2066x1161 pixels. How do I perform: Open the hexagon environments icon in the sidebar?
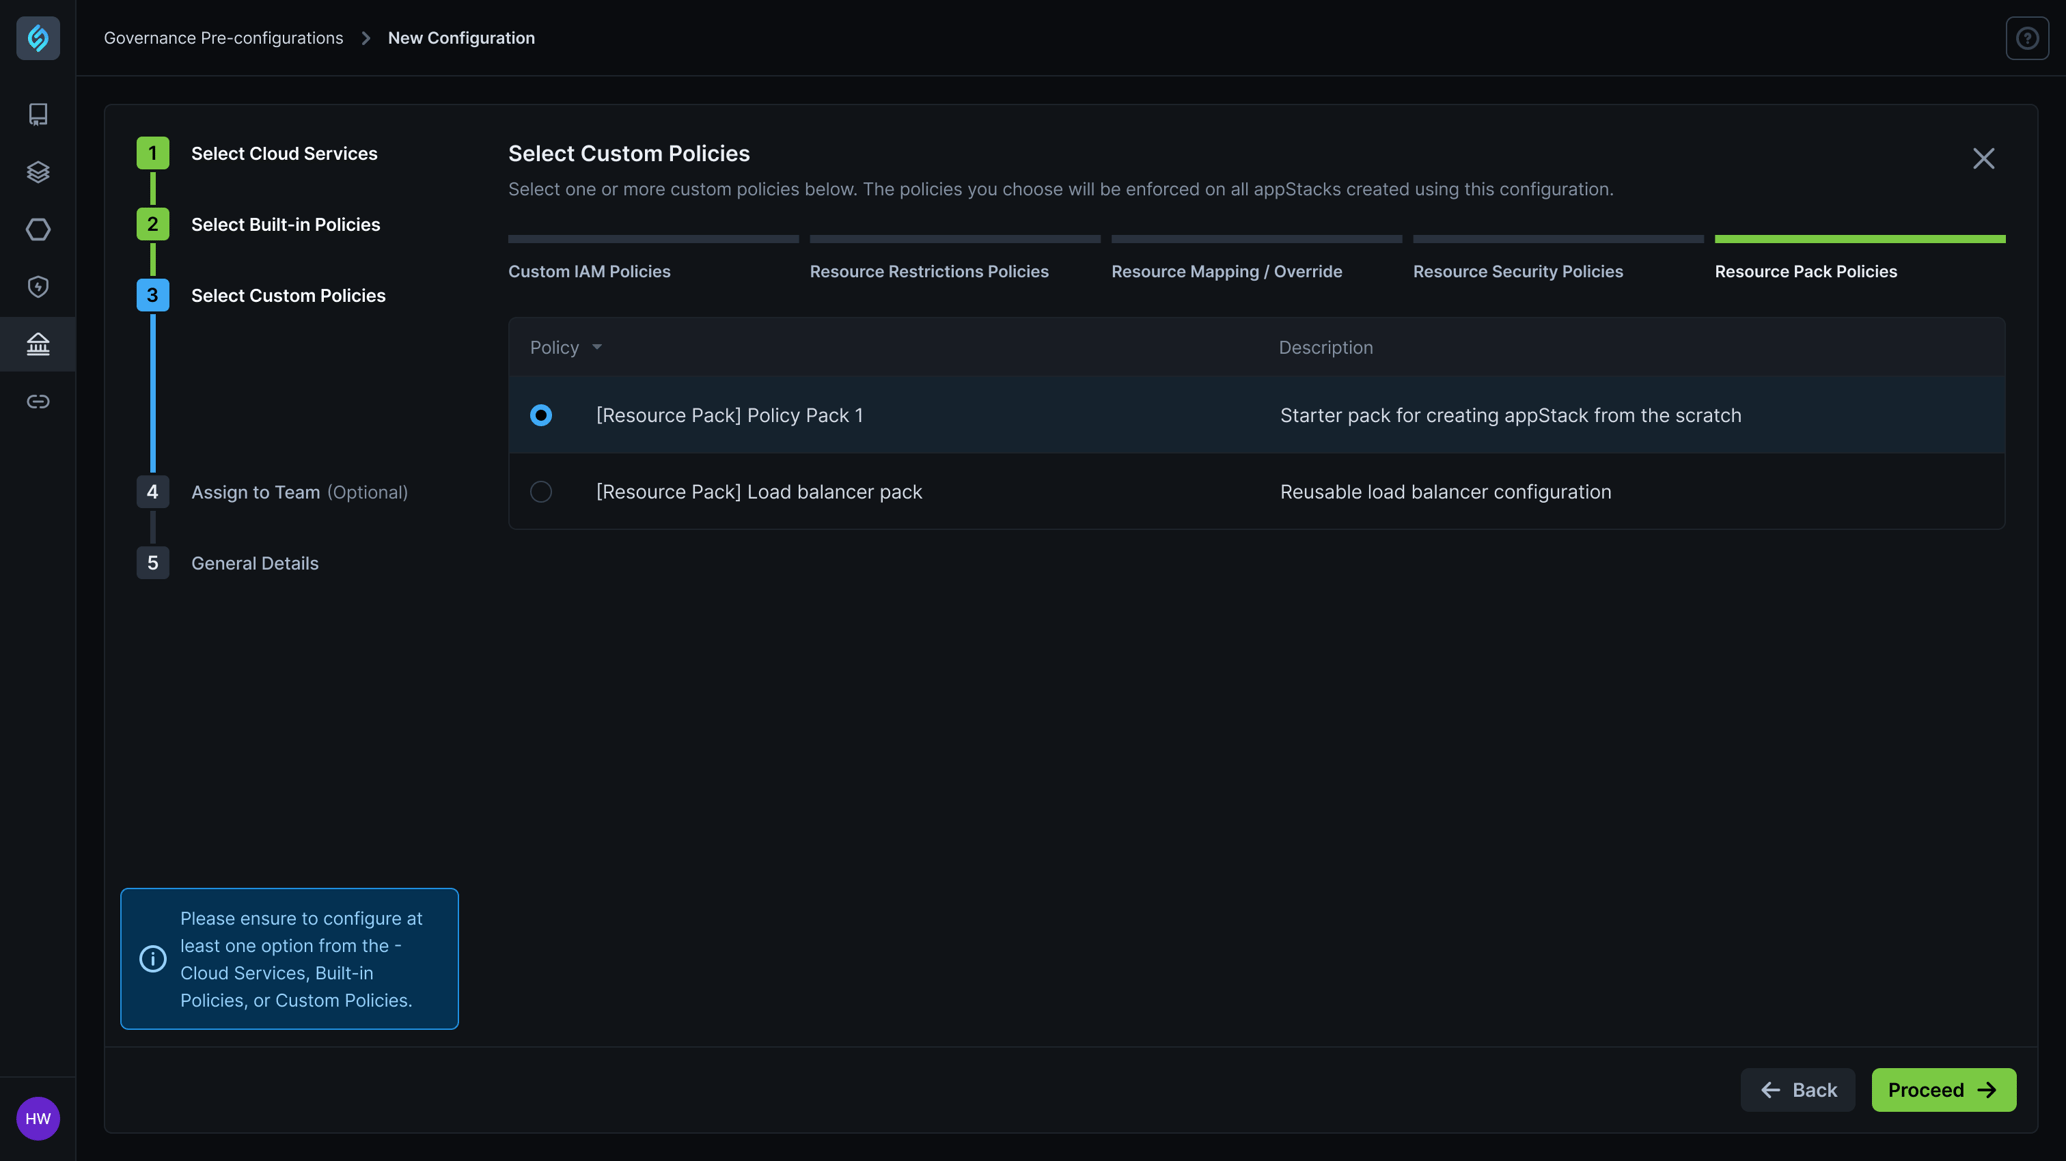pos(38,229)
